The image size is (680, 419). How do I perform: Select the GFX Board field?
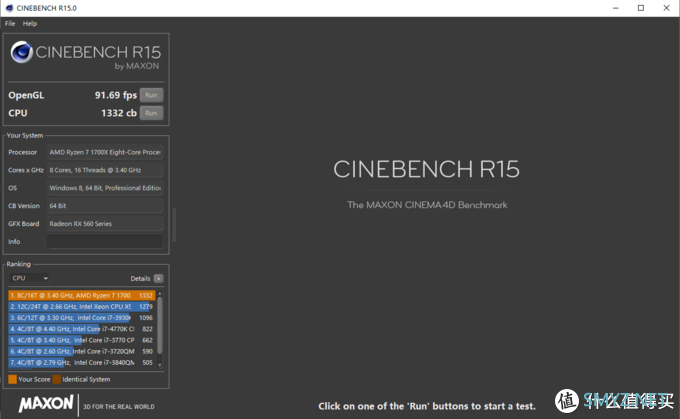tap(105, 223)
